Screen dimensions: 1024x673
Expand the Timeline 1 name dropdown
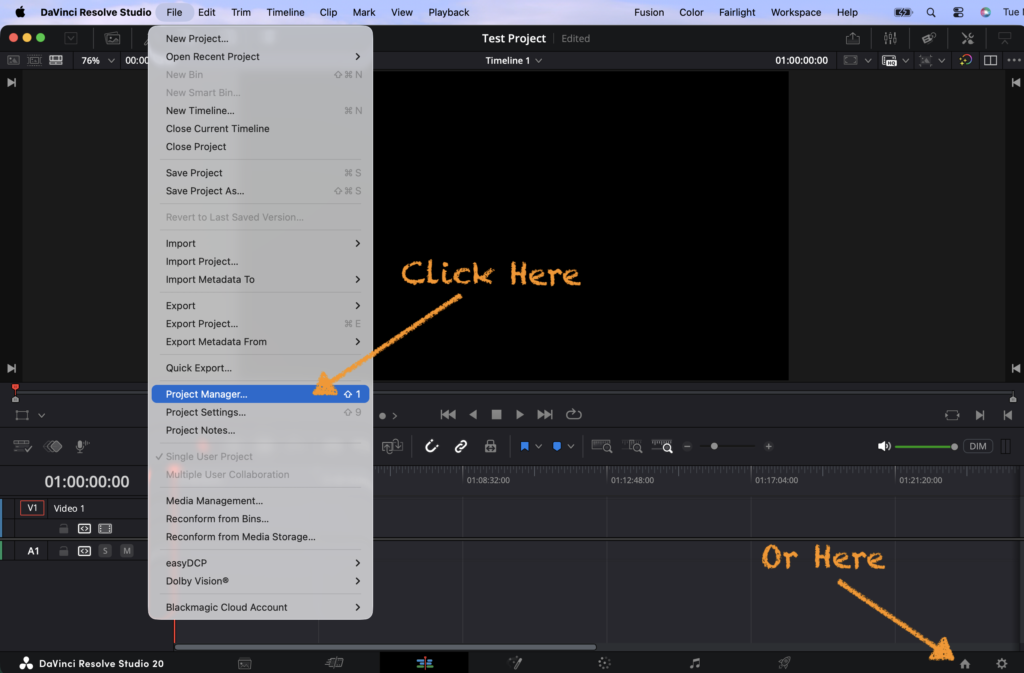point(514,60)
